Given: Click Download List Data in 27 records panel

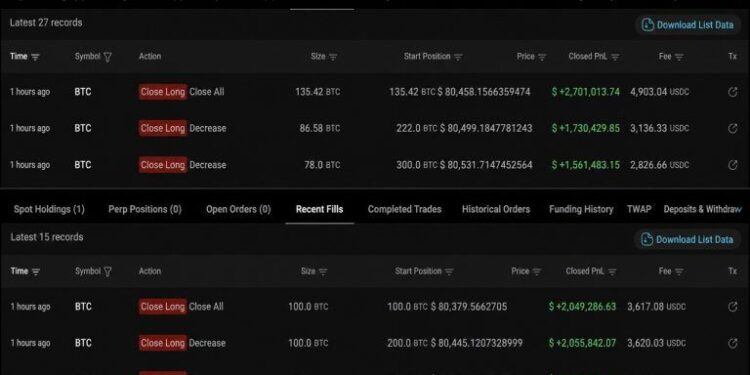Looking at the screenshot, I should [x=688, y=25].
